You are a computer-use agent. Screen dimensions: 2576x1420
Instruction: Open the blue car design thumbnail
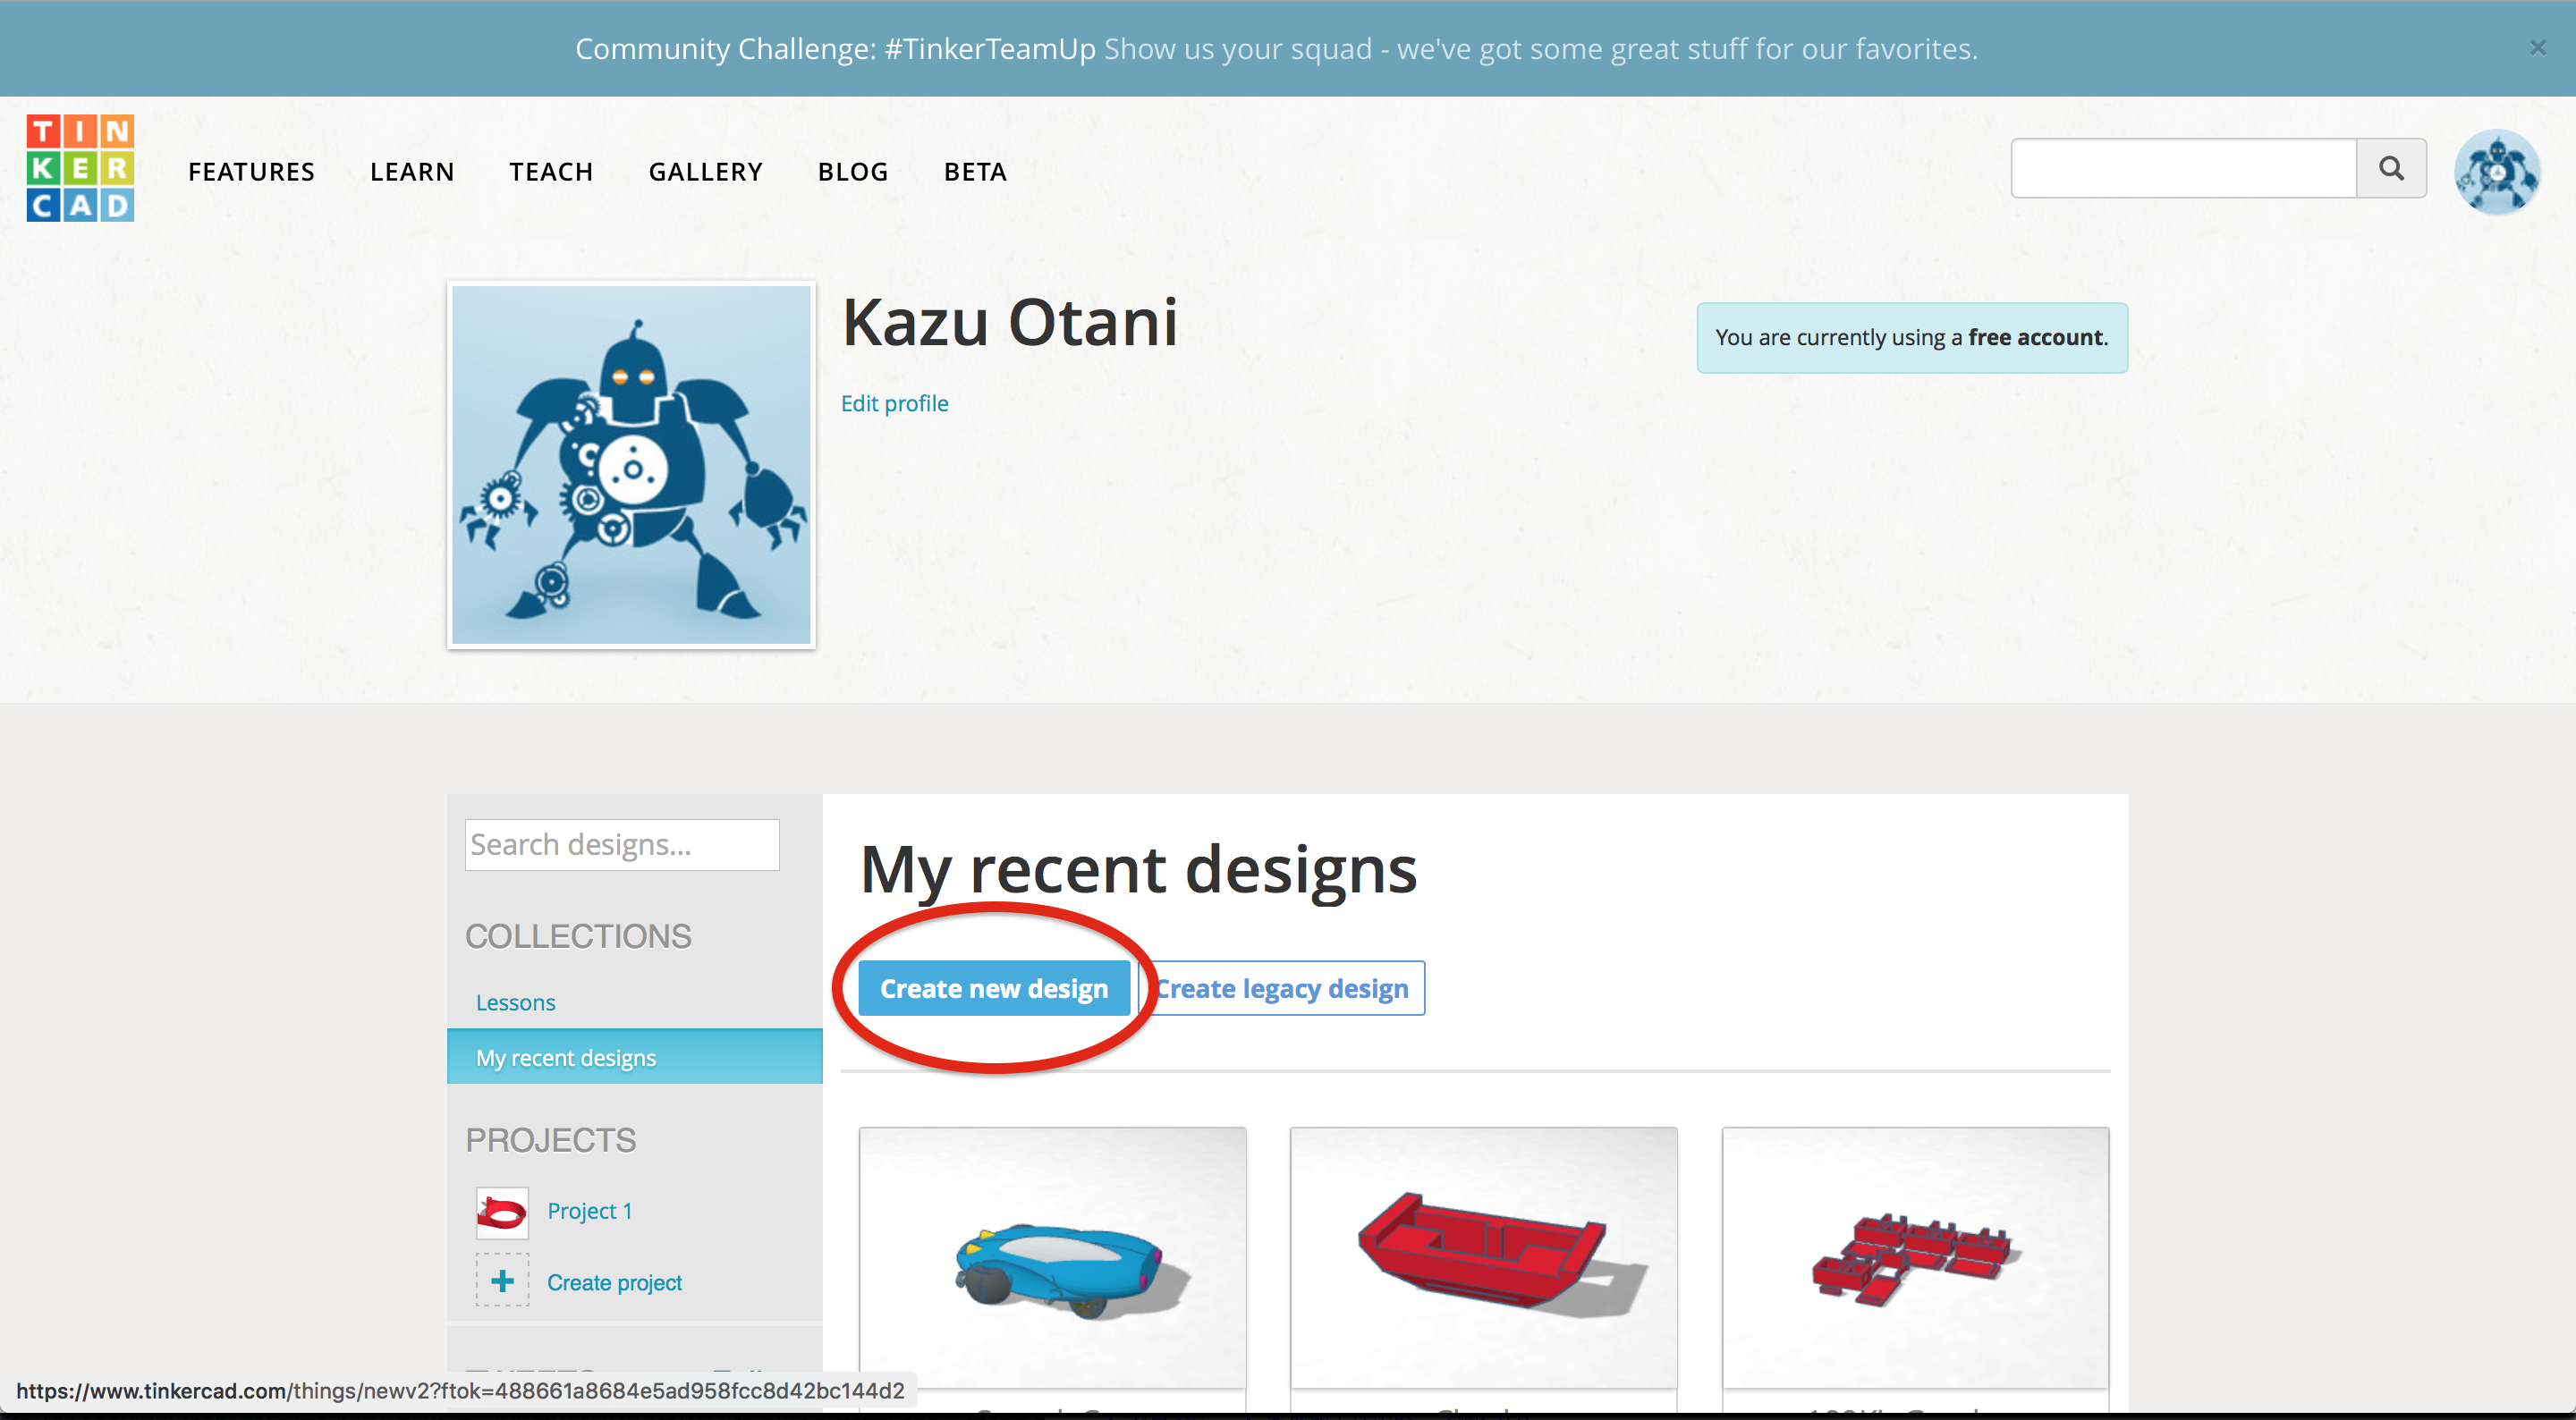point(1052,1257)
